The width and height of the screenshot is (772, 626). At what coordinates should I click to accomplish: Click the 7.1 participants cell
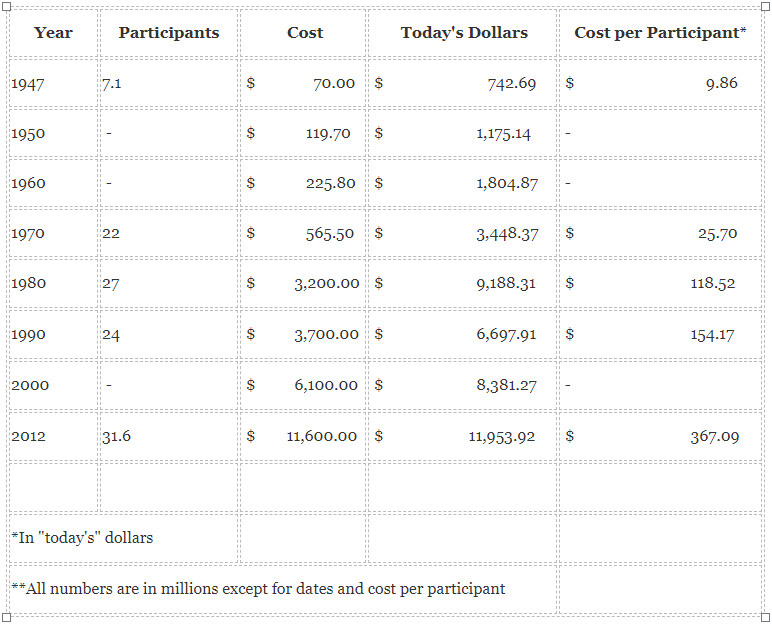[169, 83]
